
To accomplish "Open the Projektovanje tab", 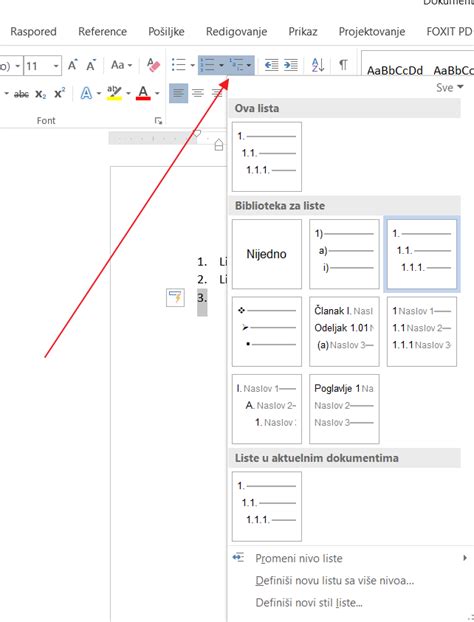I will (372, 32).
